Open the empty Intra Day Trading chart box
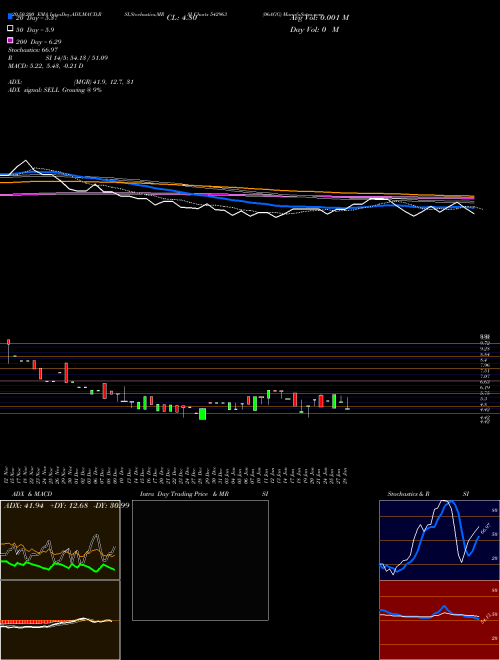Image resolution: width=500 pixels, height=660 pixels. click(200, 560)
